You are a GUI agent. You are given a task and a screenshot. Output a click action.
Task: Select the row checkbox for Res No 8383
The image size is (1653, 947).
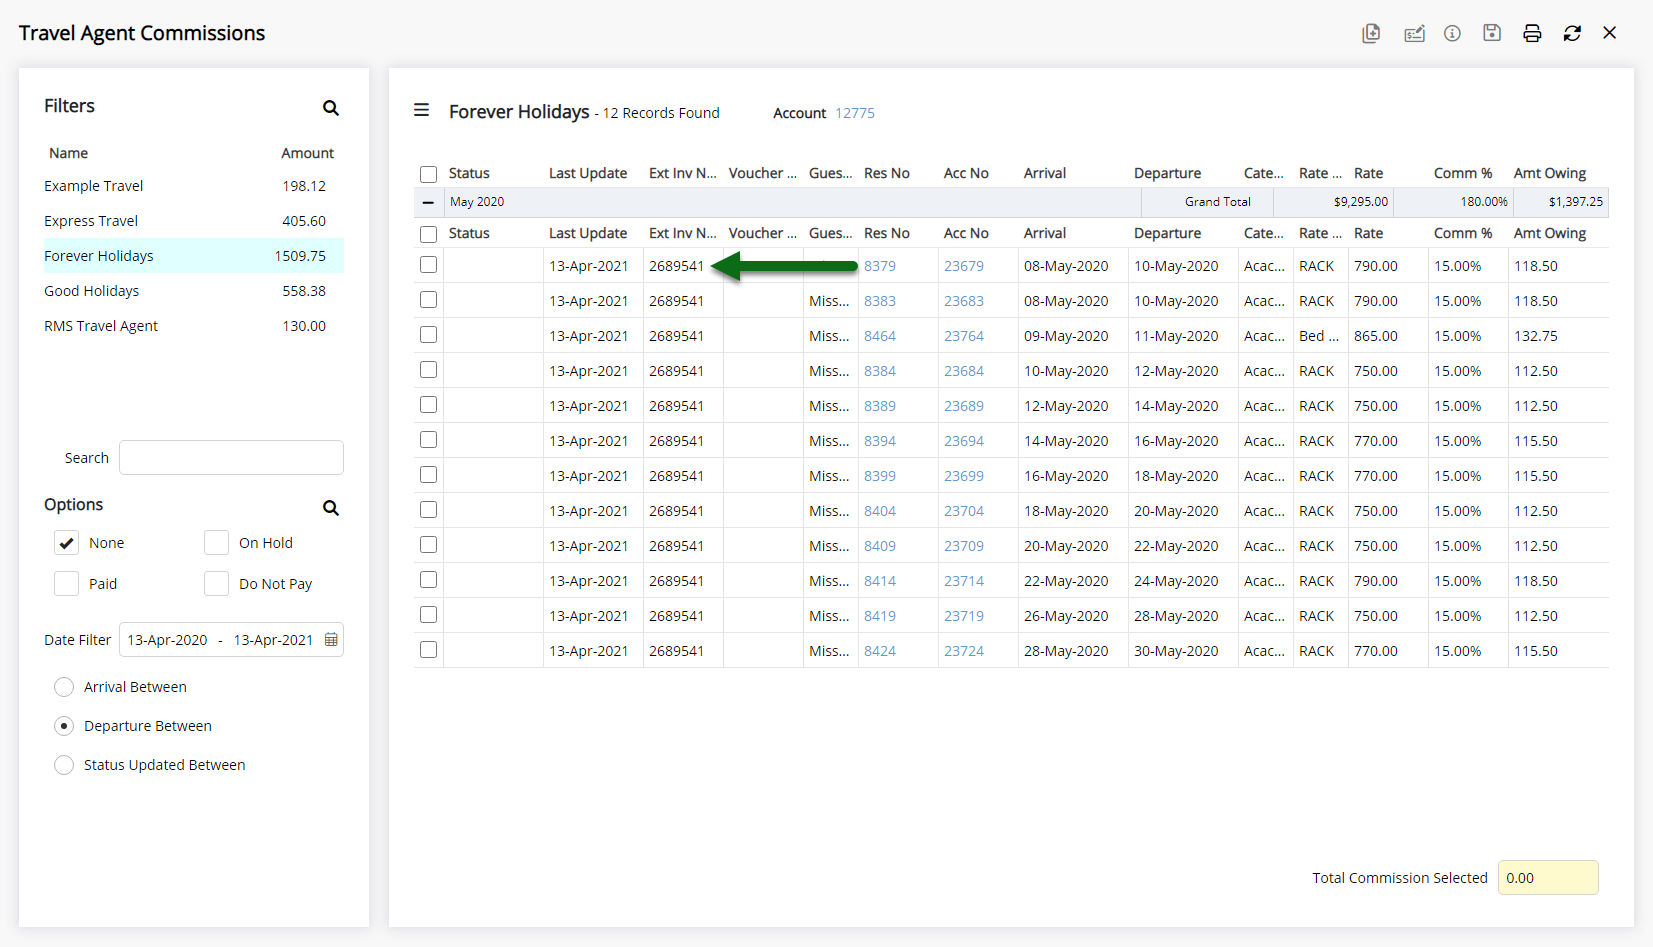click(x=429, y=300)
